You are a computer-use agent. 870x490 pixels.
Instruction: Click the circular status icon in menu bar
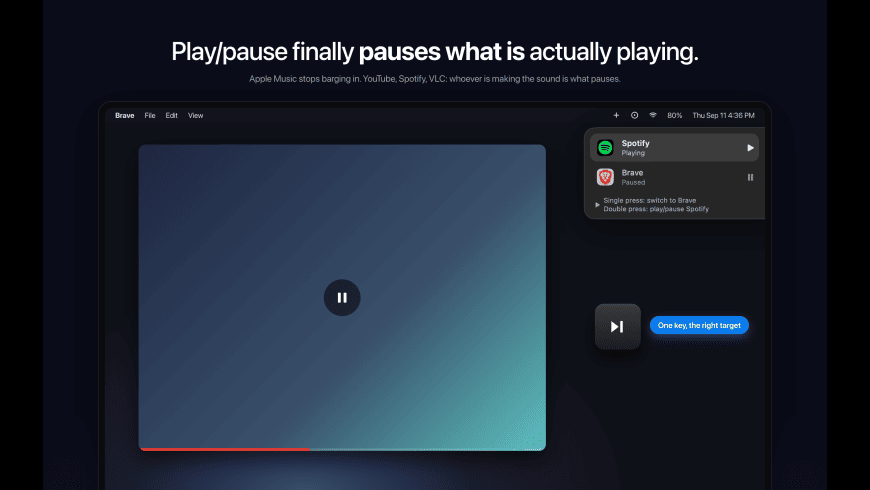point(634,115)
